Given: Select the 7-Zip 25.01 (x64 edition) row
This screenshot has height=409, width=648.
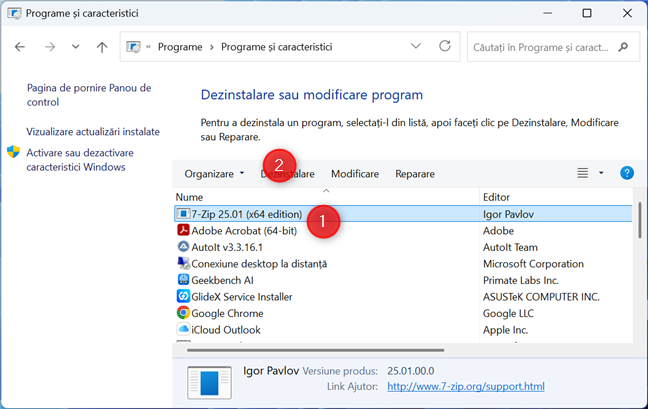Looking at the screenshot, I should (403, 214).
